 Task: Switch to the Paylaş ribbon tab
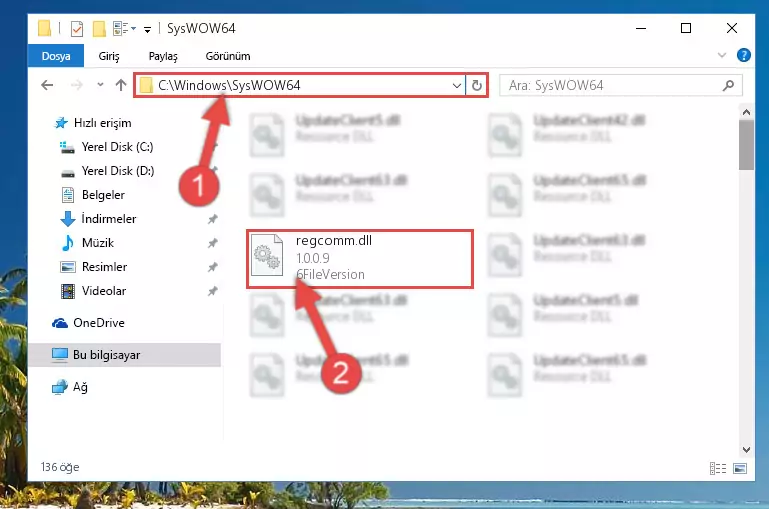pos(163,56)
